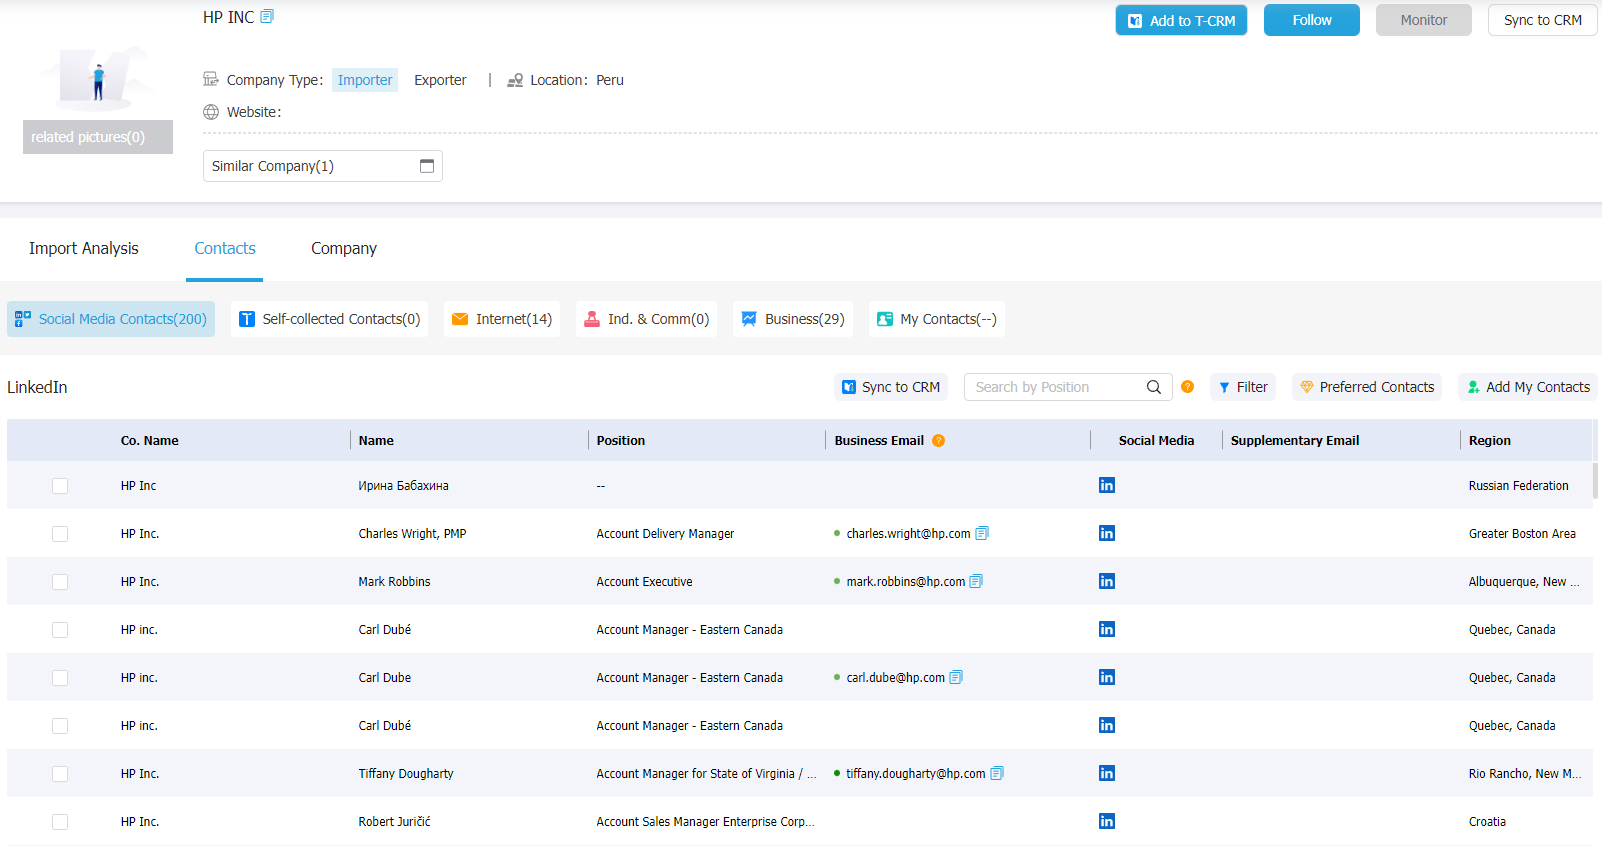Click Greater Boston Area region cell
Image resolution: width=1602 pixels, height=846 pixels.
coord(1522,534)
